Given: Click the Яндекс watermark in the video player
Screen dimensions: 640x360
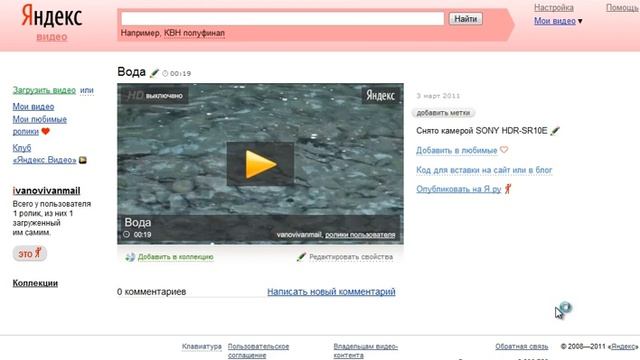Looking at the screenshot, I should (x=380, y=95).
